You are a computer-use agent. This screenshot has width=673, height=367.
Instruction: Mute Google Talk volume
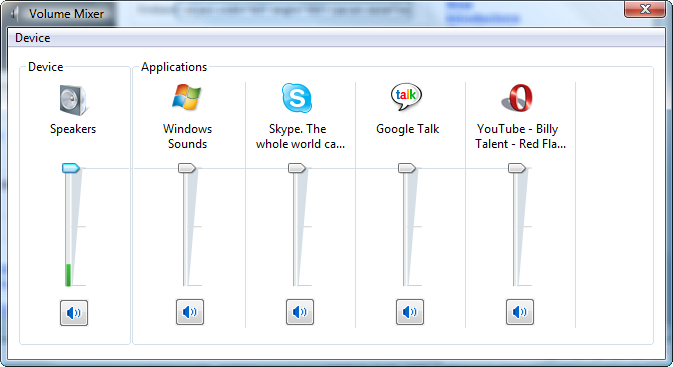pyautogui.click(x=409, y=312)
